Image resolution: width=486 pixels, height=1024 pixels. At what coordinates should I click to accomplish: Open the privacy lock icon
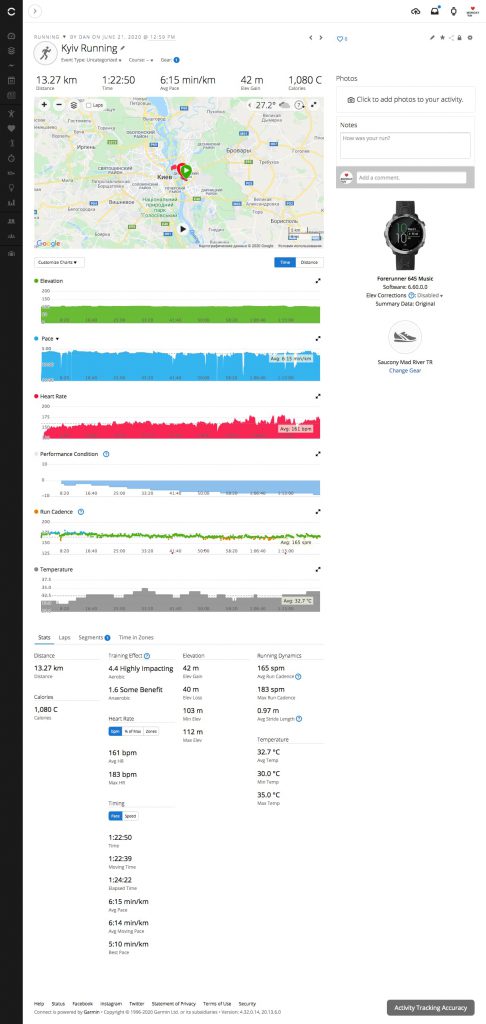coord(460,38)
